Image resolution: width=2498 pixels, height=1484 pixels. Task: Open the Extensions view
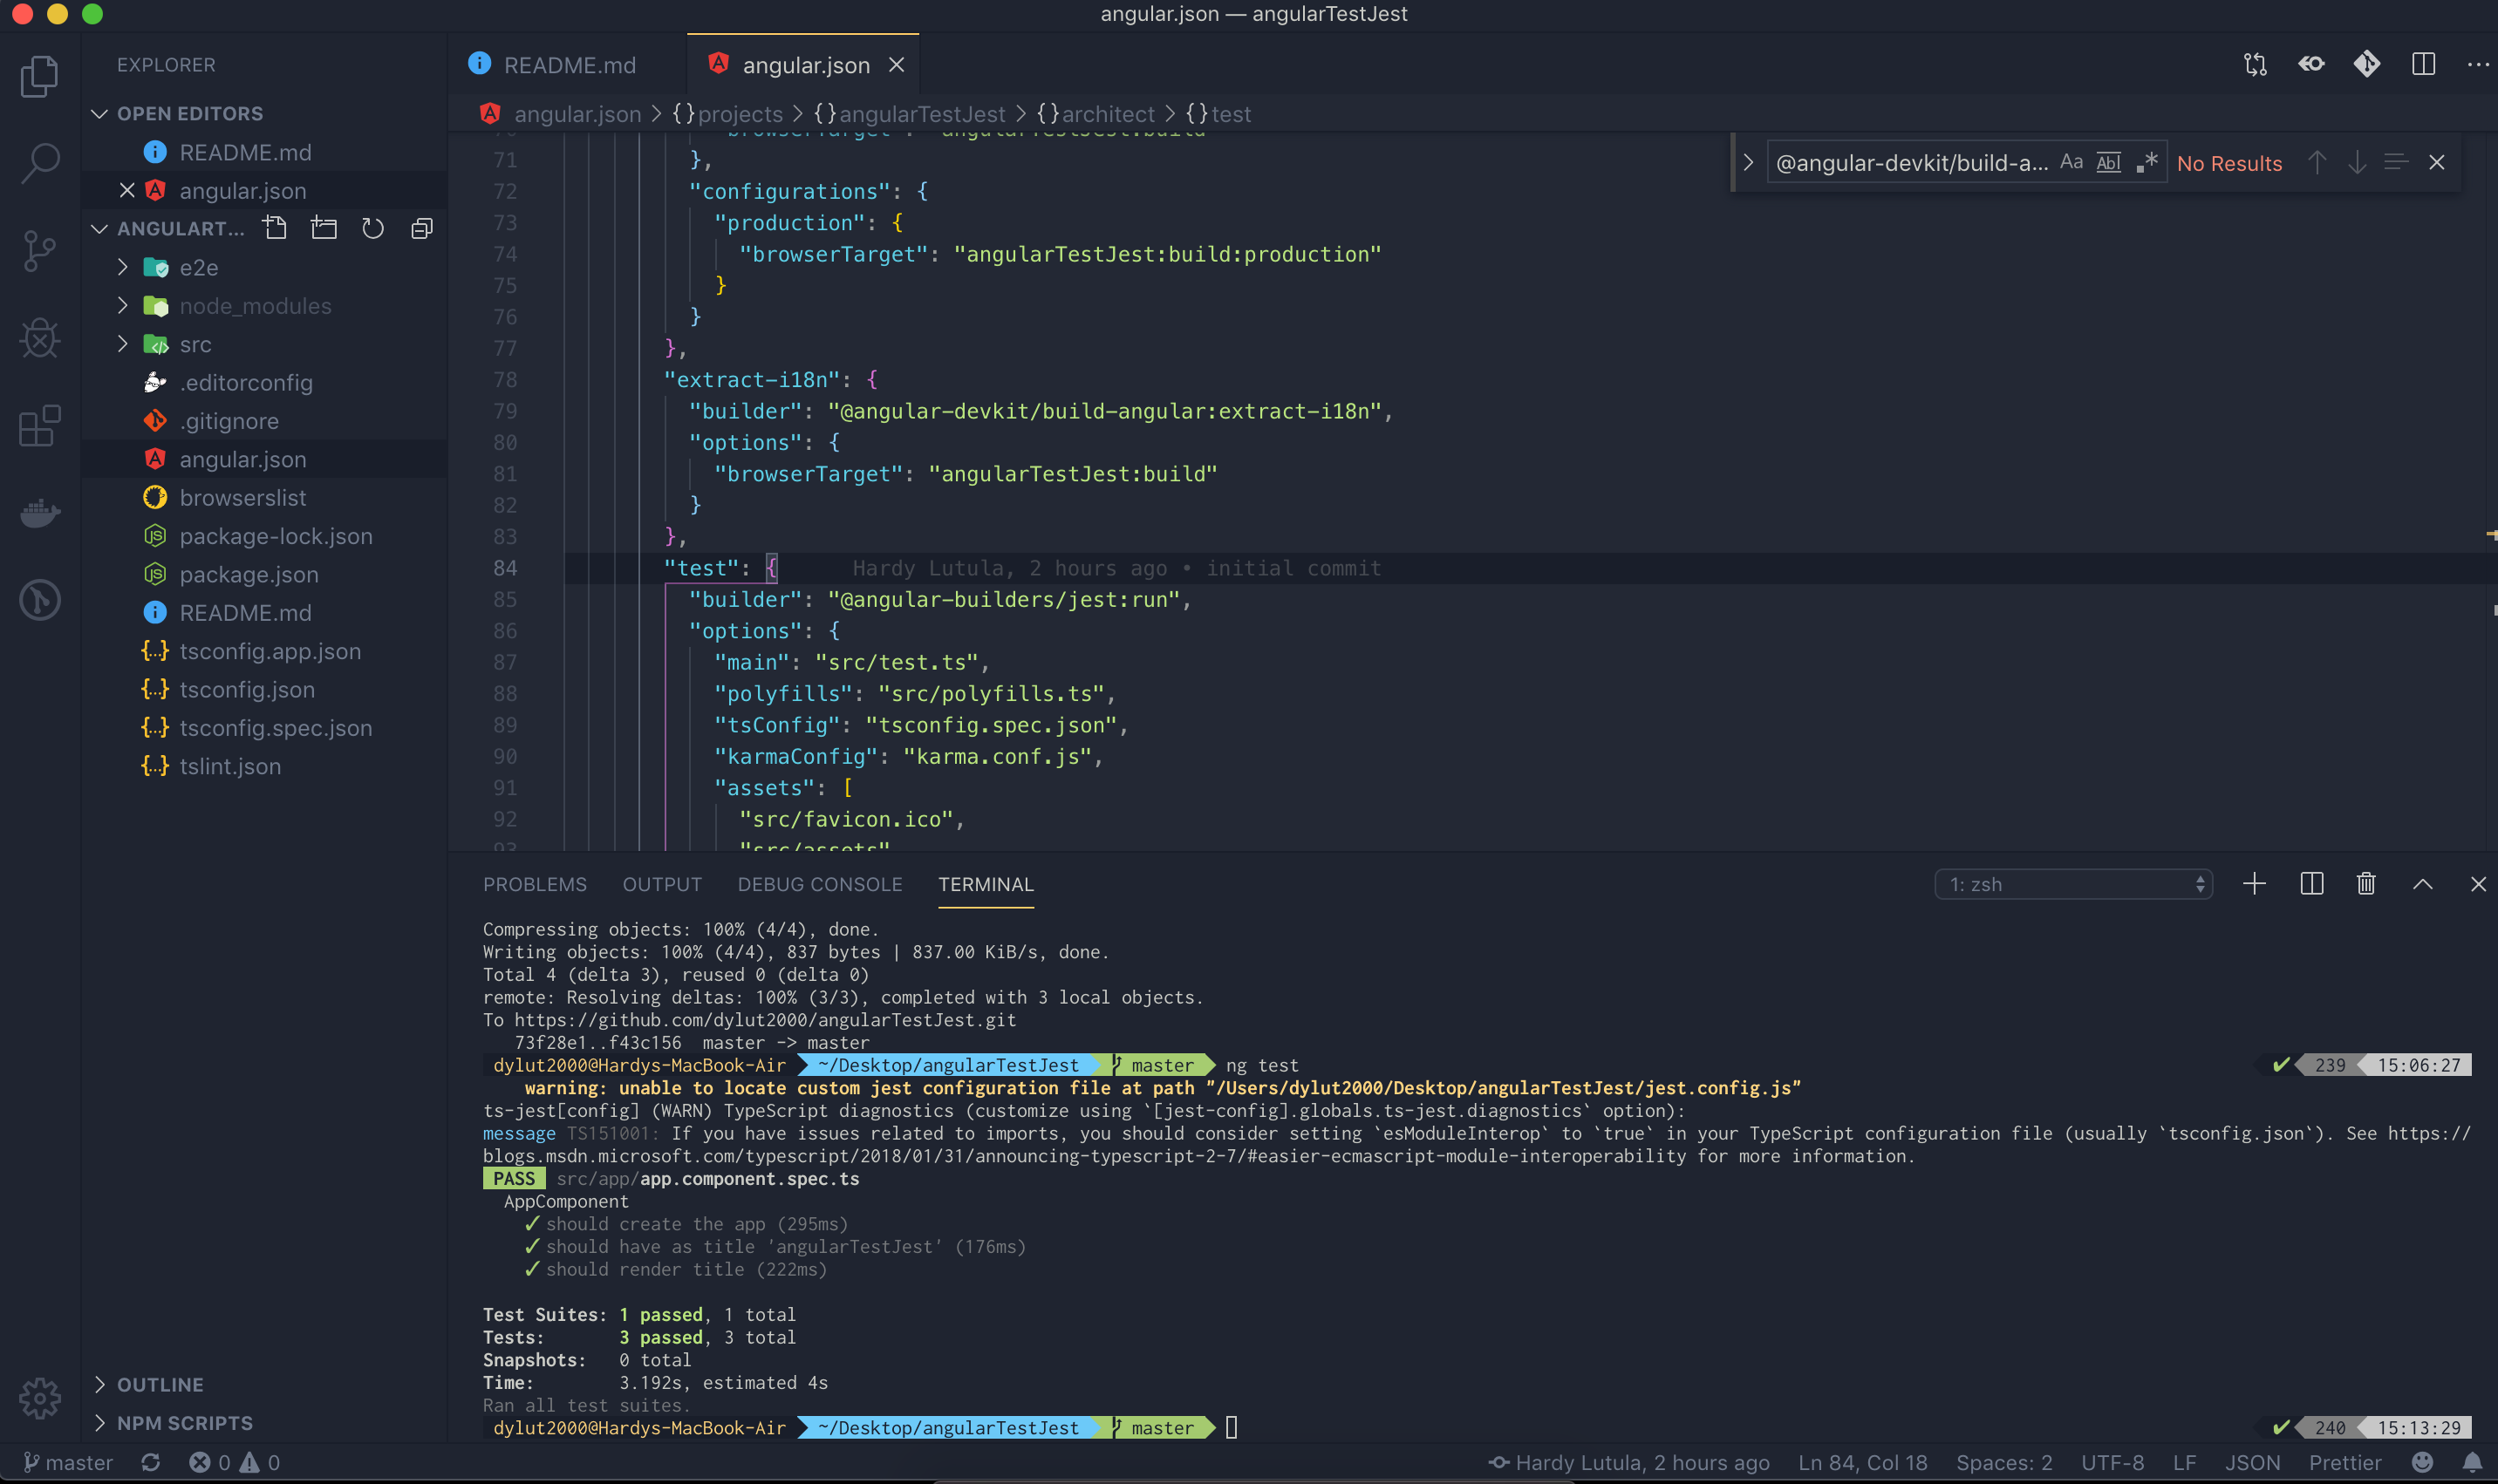40,426
